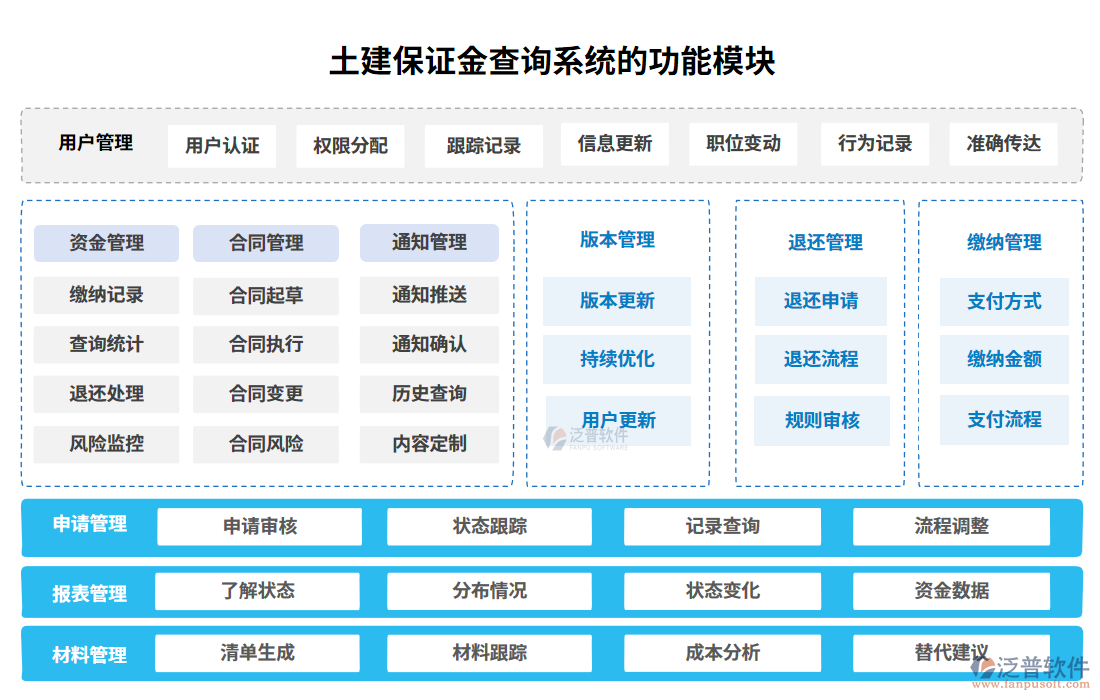Select 信息更新 in the user management row
1100x700 pixels.
tap(613, 144)
